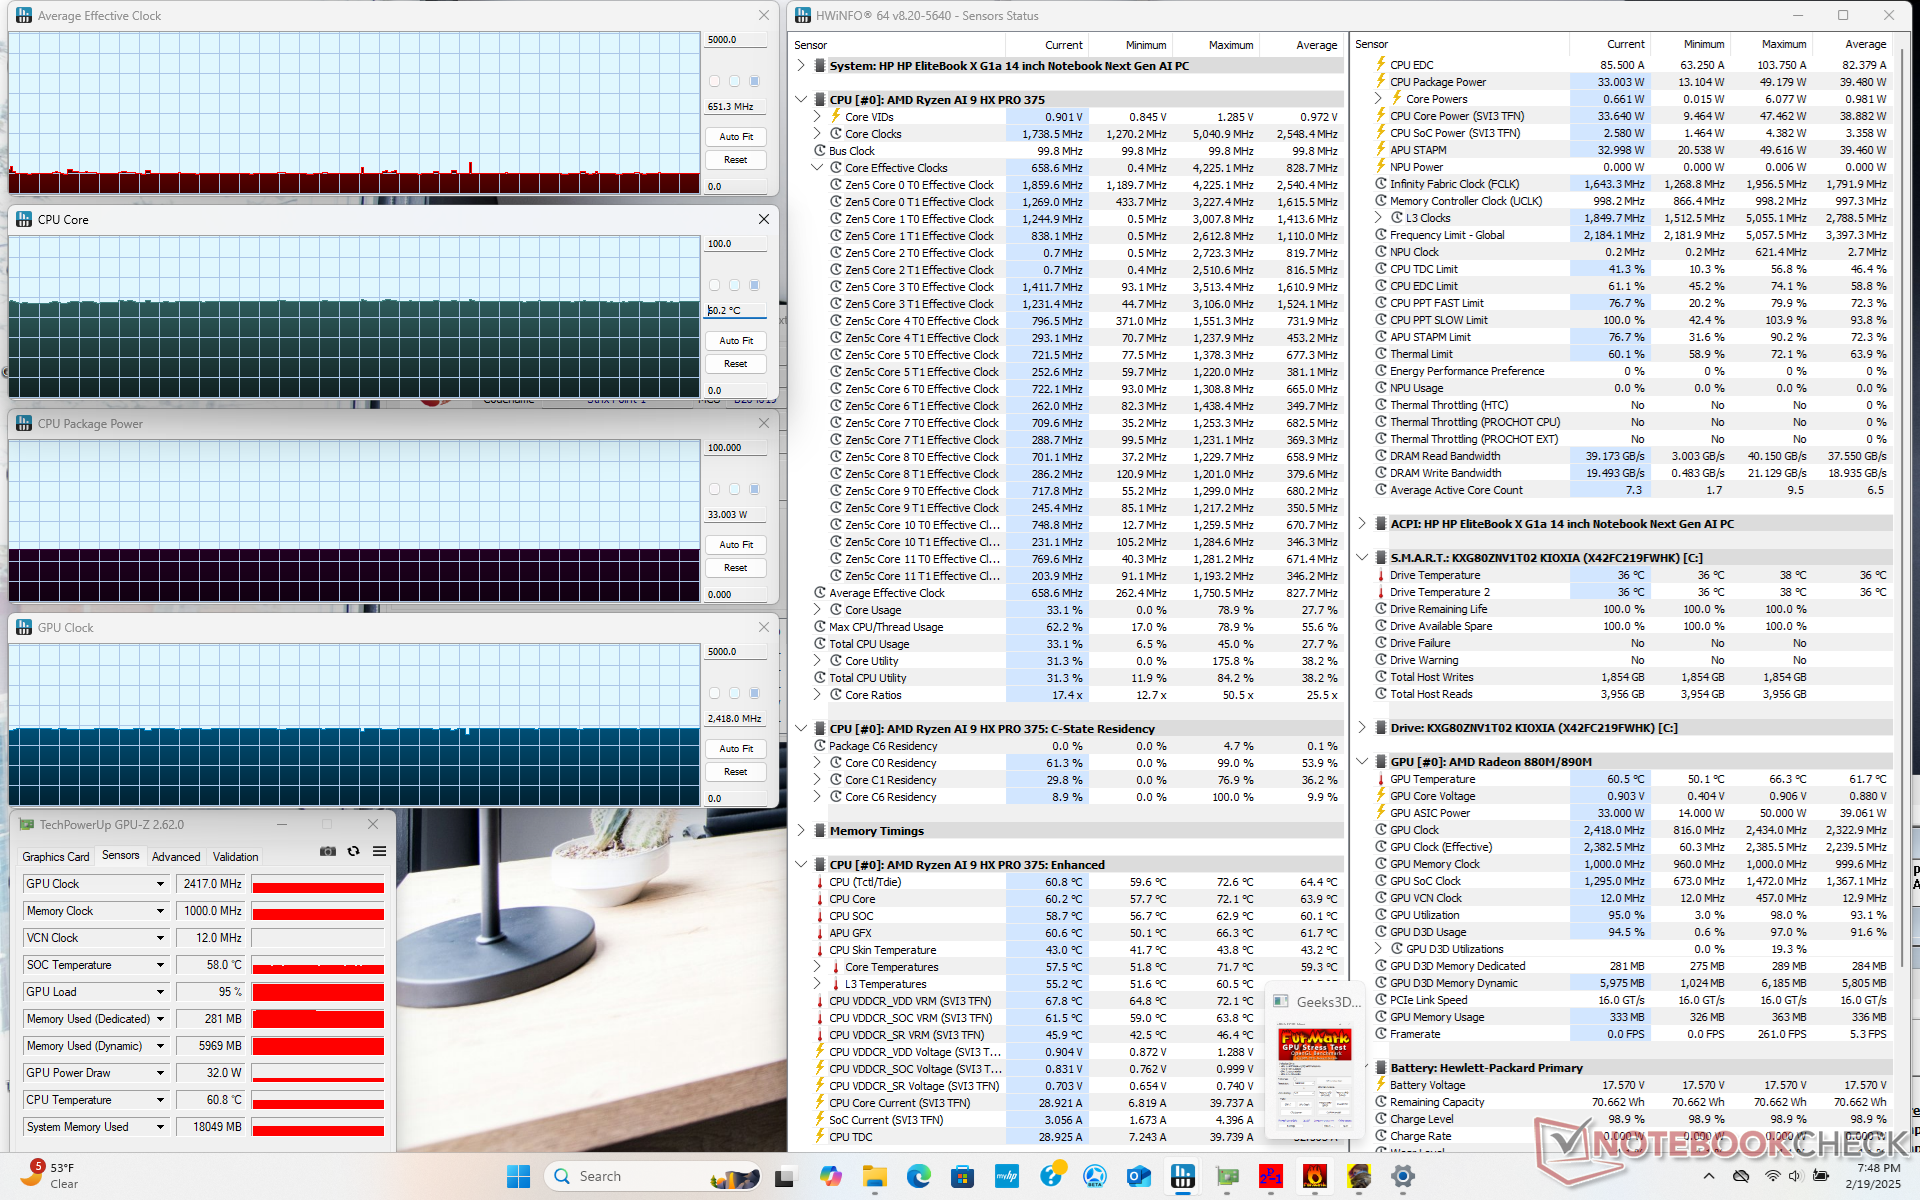Open the GPU-Z hamburger menu
The image size is (1920, 1200).
click(x=379, y=851)
